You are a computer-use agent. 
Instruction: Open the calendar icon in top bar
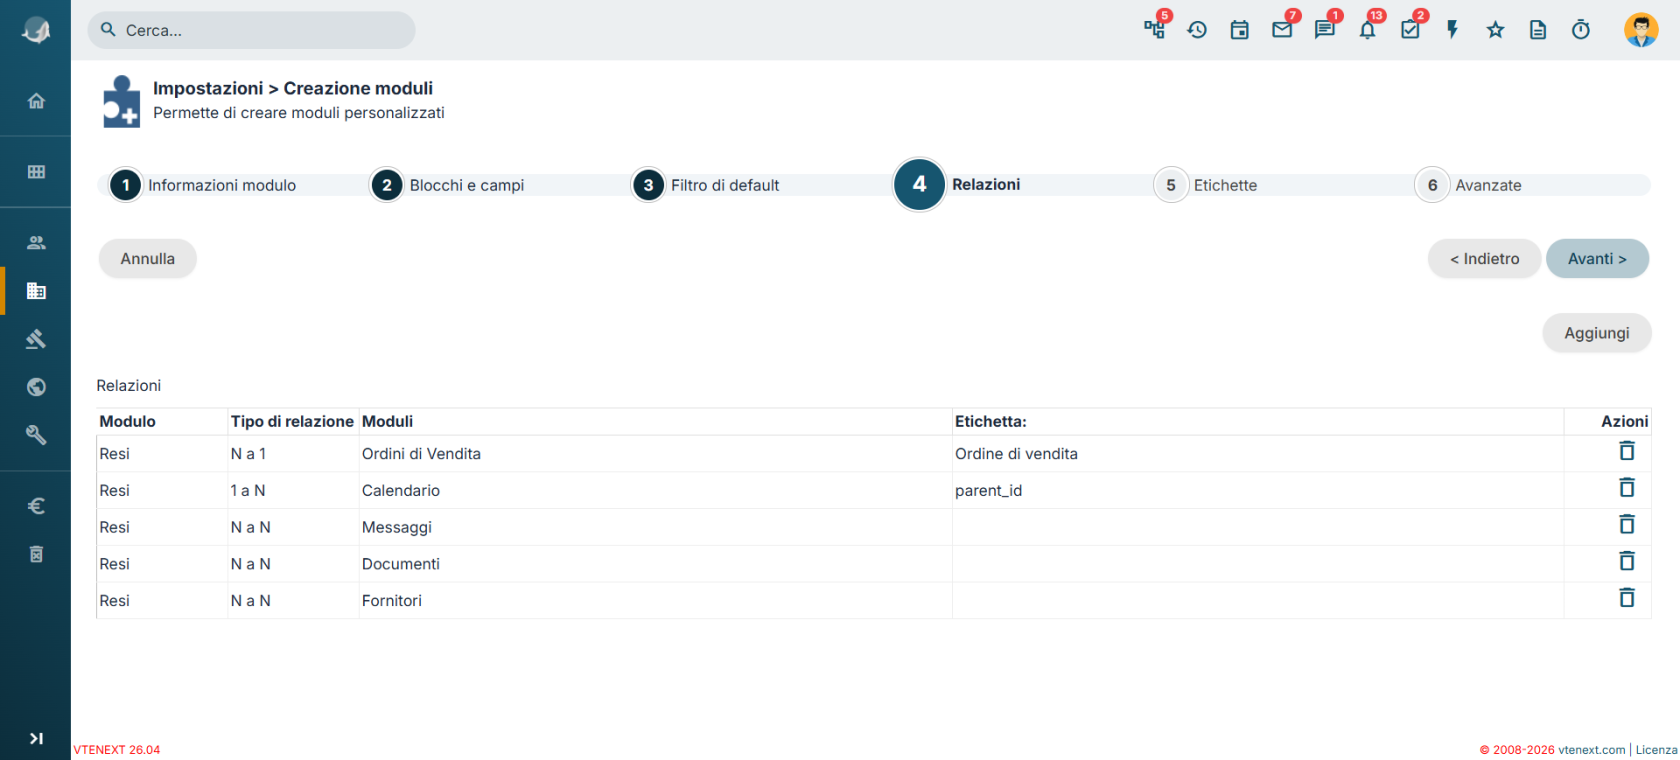pos(1240,30)
